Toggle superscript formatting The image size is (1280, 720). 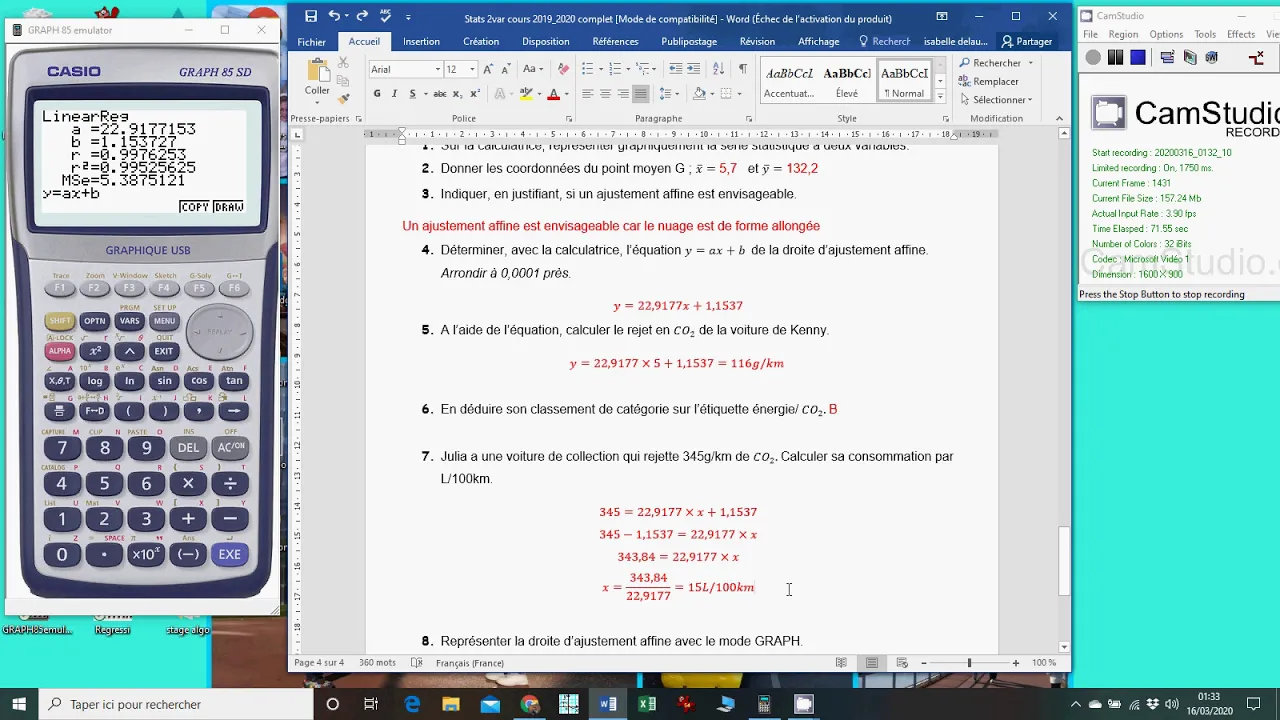pyautogui.click(x=474, y=94)
